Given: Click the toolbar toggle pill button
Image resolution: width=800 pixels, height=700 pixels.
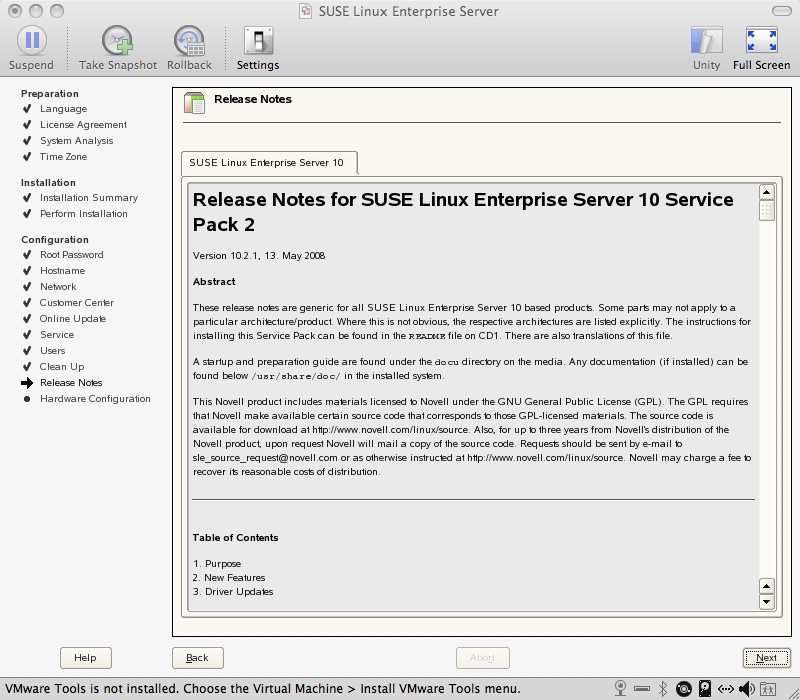Looking at the screenshot, I should coord(782,11).
